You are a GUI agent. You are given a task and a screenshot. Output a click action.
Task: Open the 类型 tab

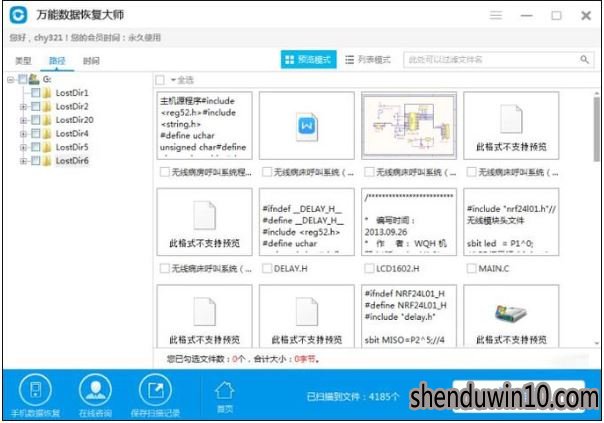[x=23, y=60]
